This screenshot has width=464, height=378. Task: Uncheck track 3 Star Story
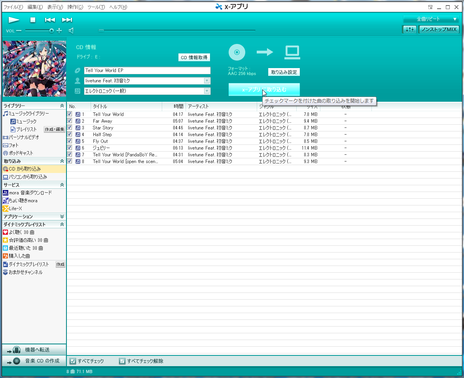point(70,127)
